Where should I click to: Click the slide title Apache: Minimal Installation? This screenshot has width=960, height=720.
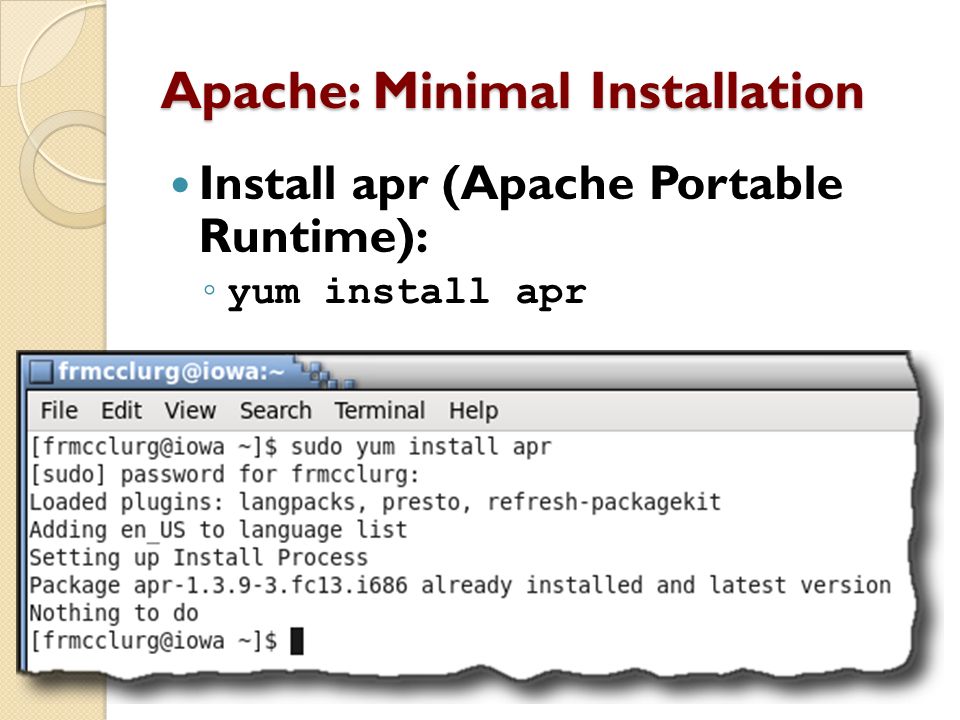click(x=512, y=91)
